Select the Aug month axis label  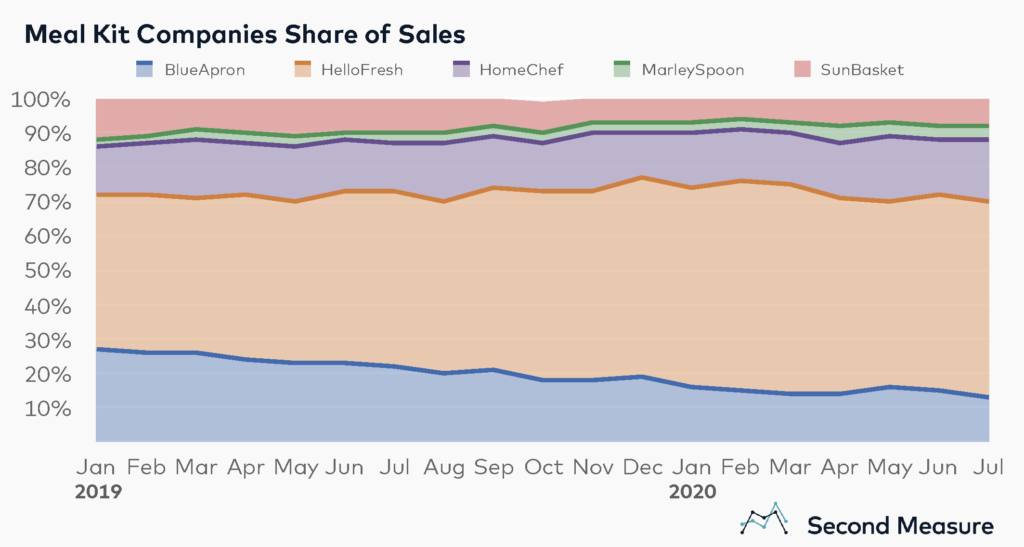[444, 467]
